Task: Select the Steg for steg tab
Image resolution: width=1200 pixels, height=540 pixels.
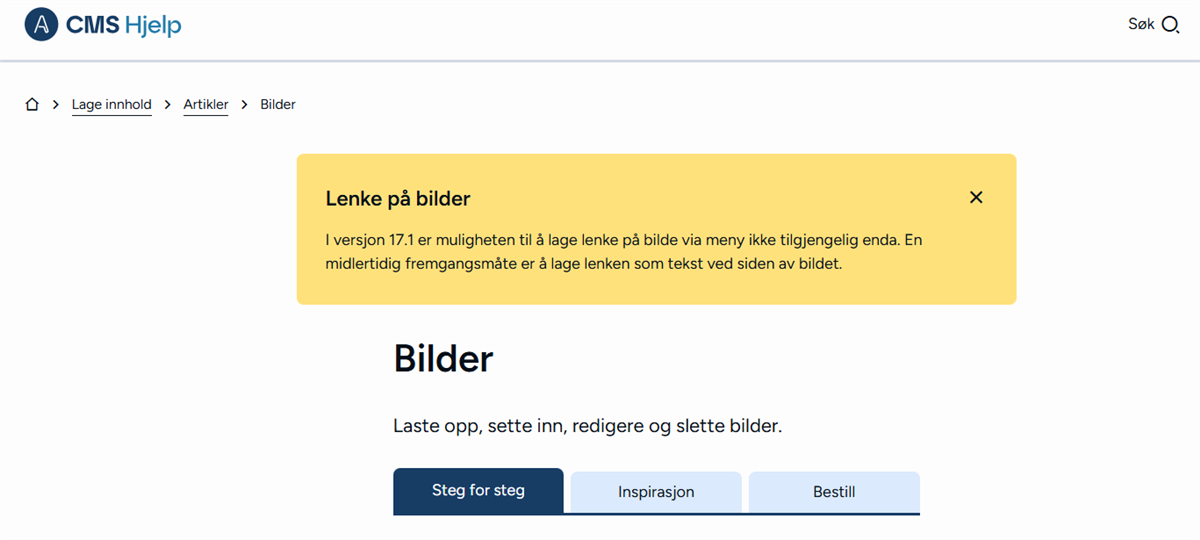Action: (478, 491)
